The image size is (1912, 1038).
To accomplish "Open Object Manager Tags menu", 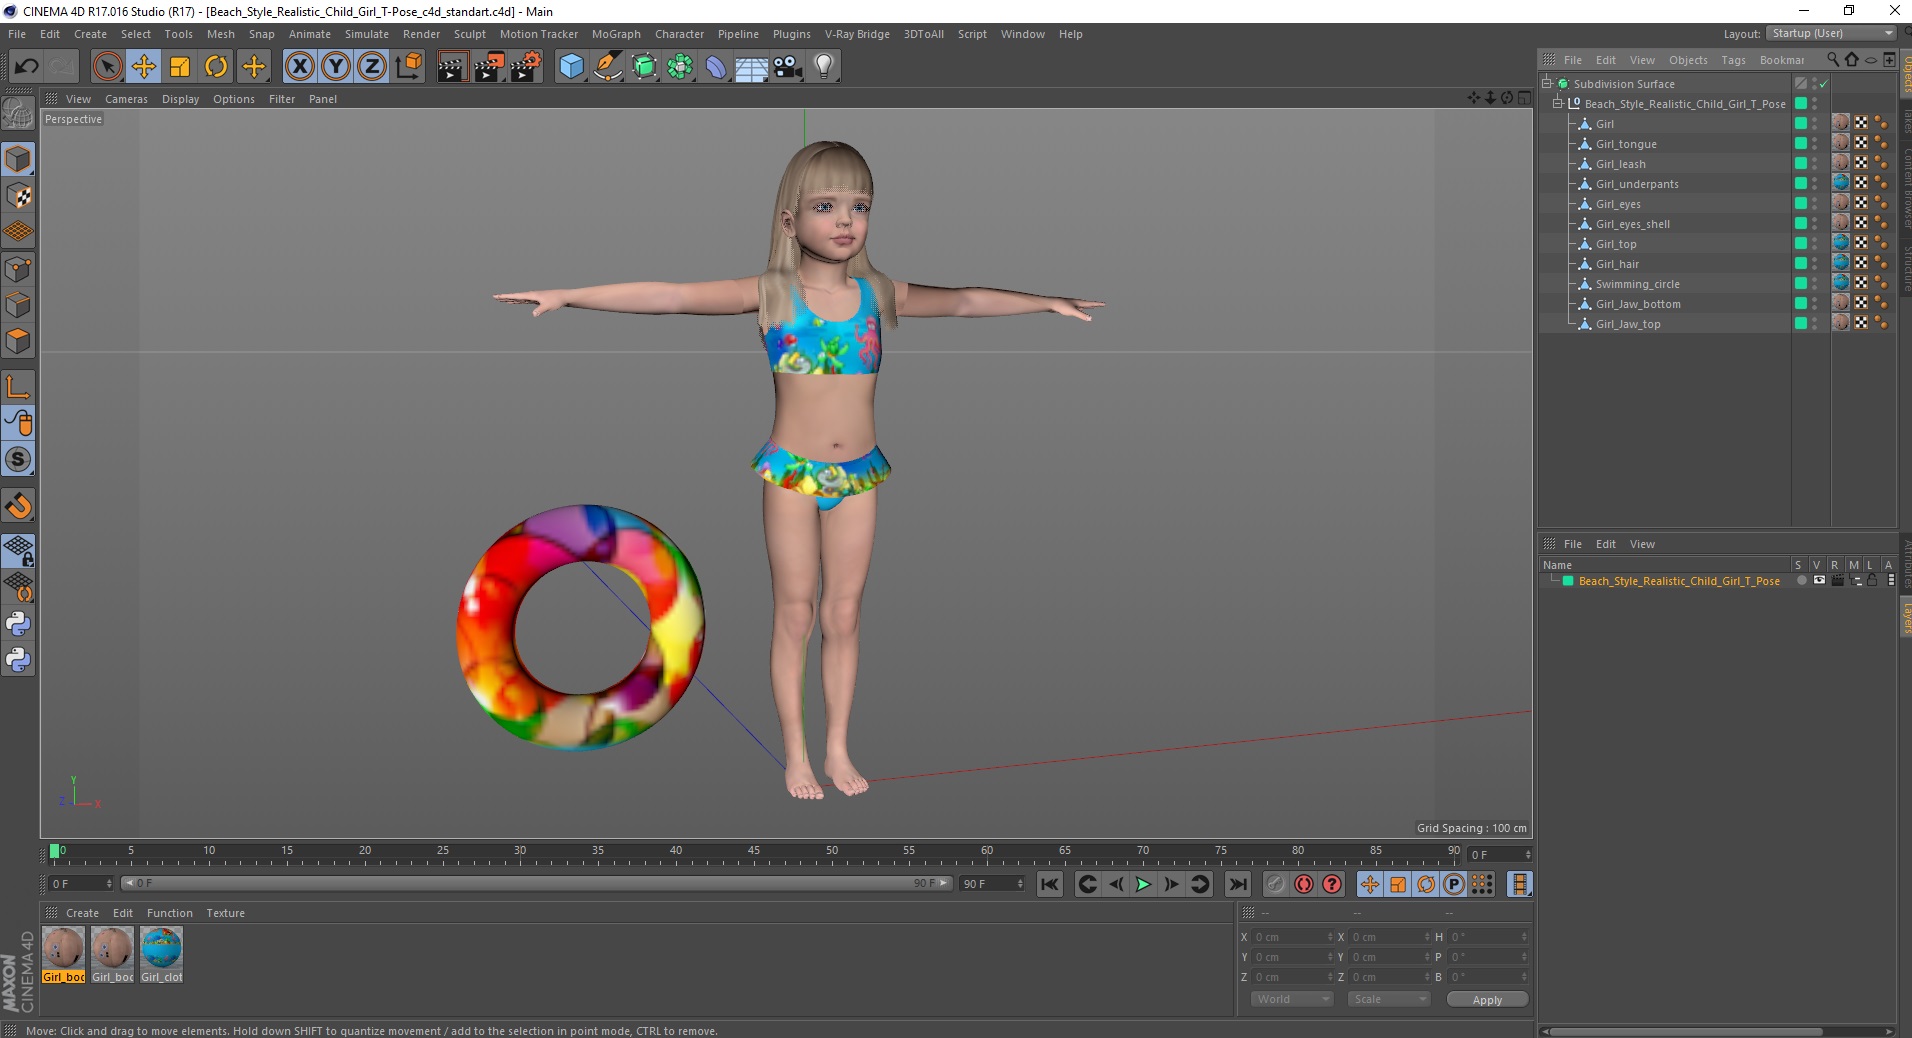I will 1733,60.
